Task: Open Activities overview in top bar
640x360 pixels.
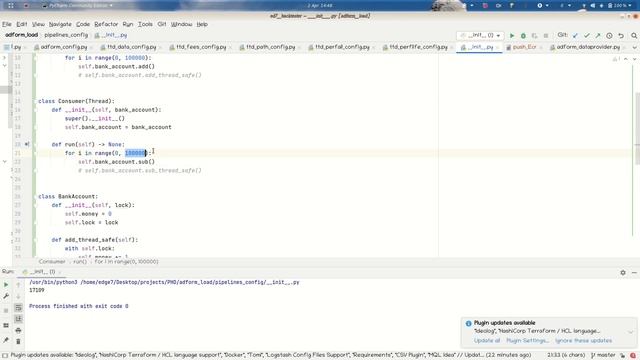Action: (x=11, y=6)
